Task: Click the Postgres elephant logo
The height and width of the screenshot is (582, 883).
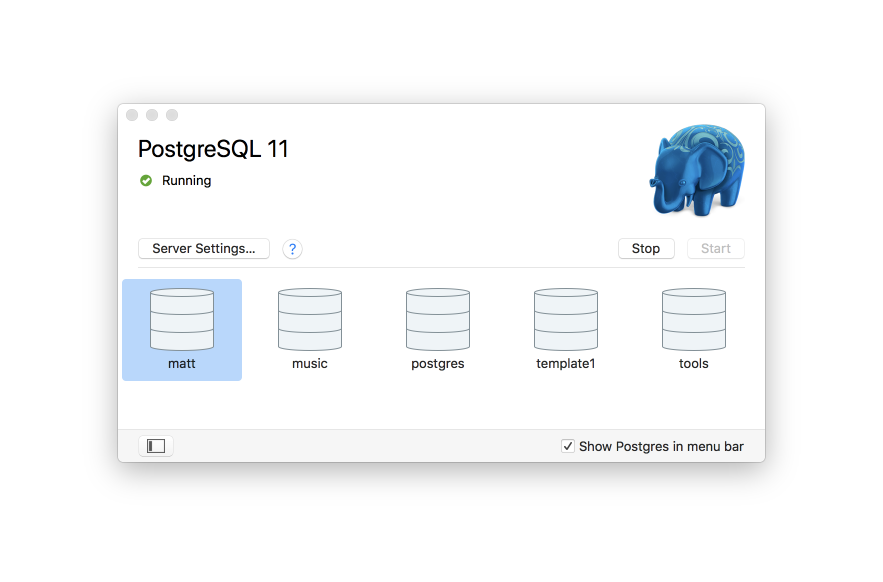Action: [x=697, y=168]
